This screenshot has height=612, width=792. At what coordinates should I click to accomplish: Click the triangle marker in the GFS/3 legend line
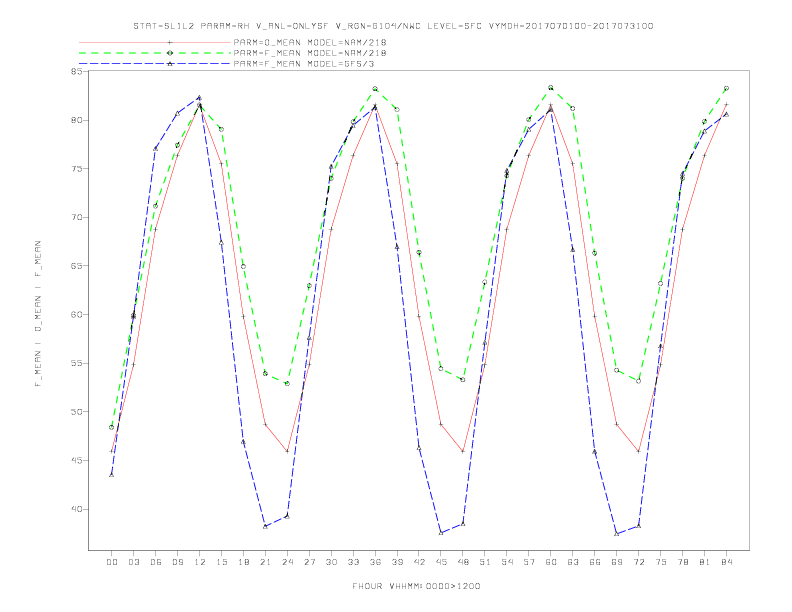[170, 64]
